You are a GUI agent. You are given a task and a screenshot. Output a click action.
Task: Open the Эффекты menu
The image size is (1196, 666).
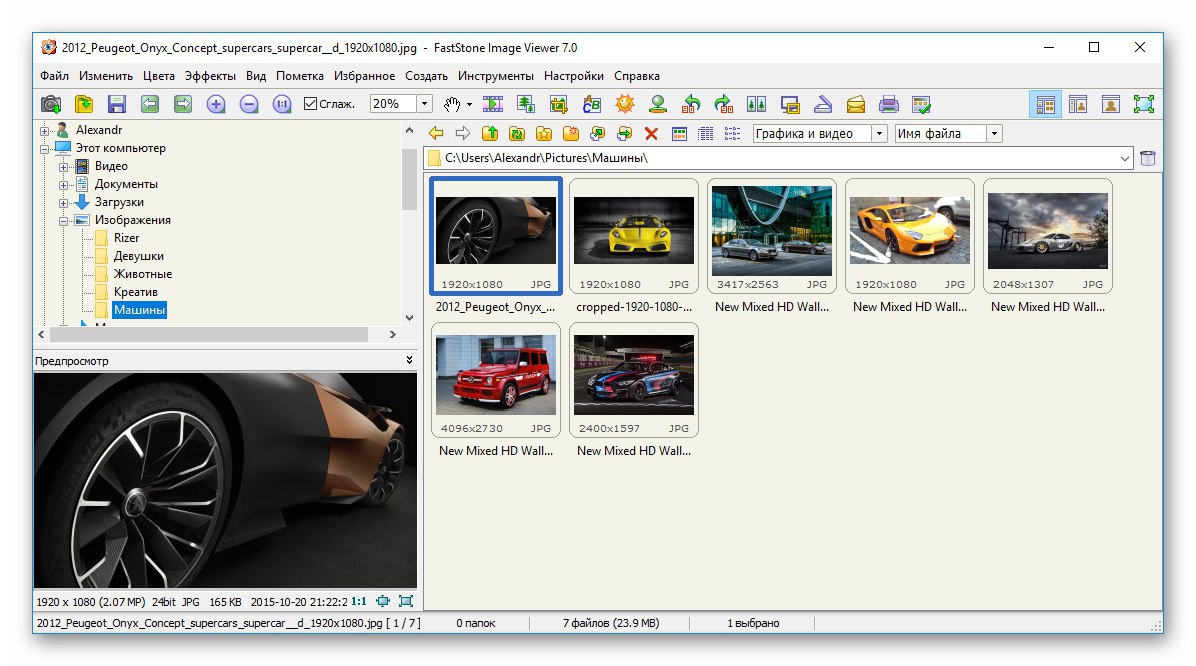tap(210, 76)
